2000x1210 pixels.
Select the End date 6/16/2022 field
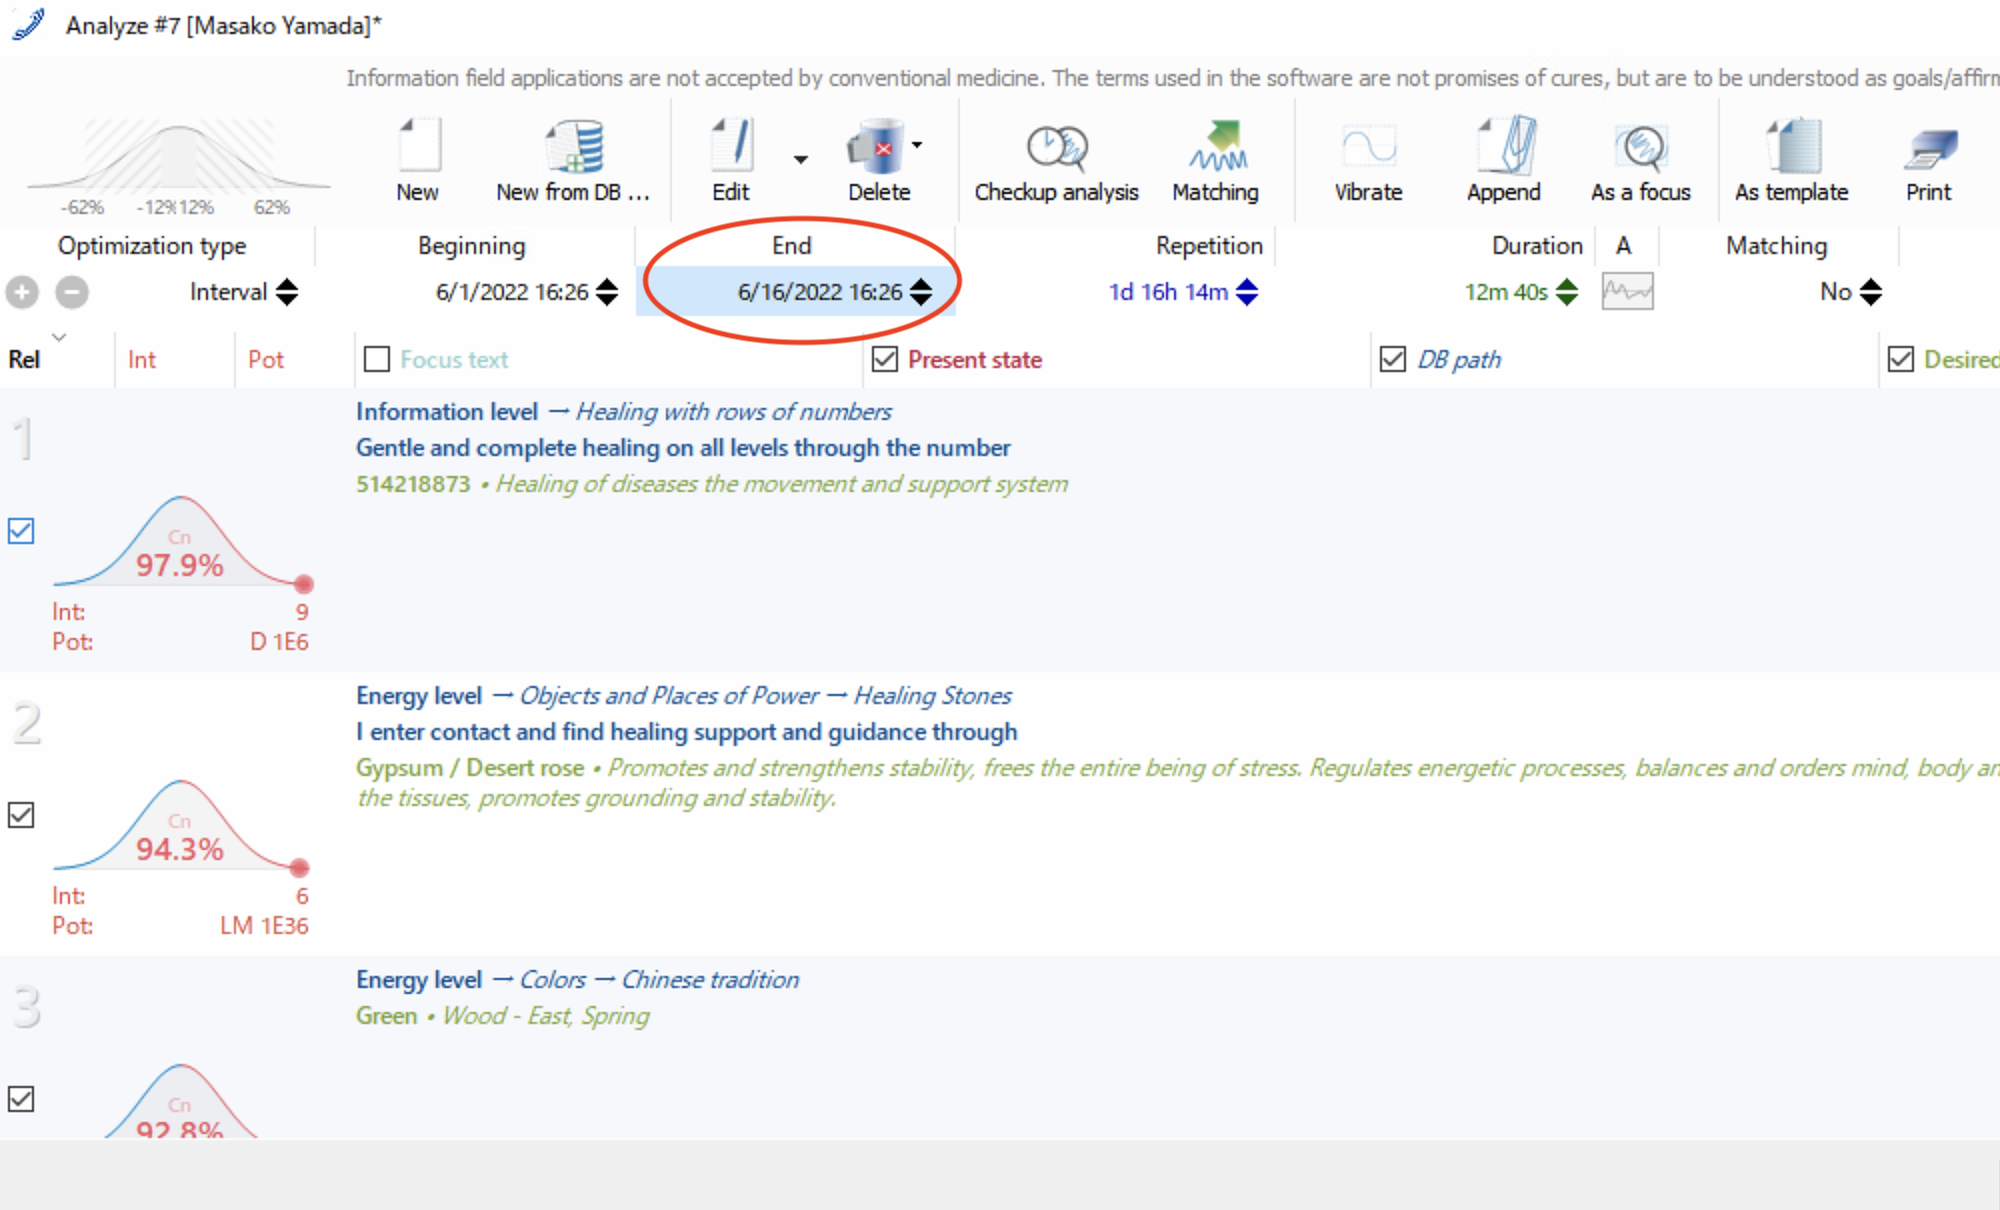818,292
